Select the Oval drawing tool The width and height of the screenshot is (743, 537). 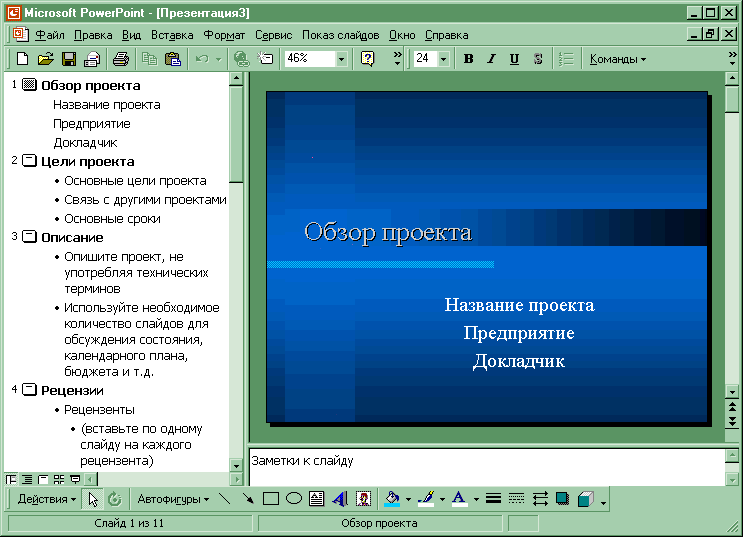pyautogui.click(x=294, y=499)
